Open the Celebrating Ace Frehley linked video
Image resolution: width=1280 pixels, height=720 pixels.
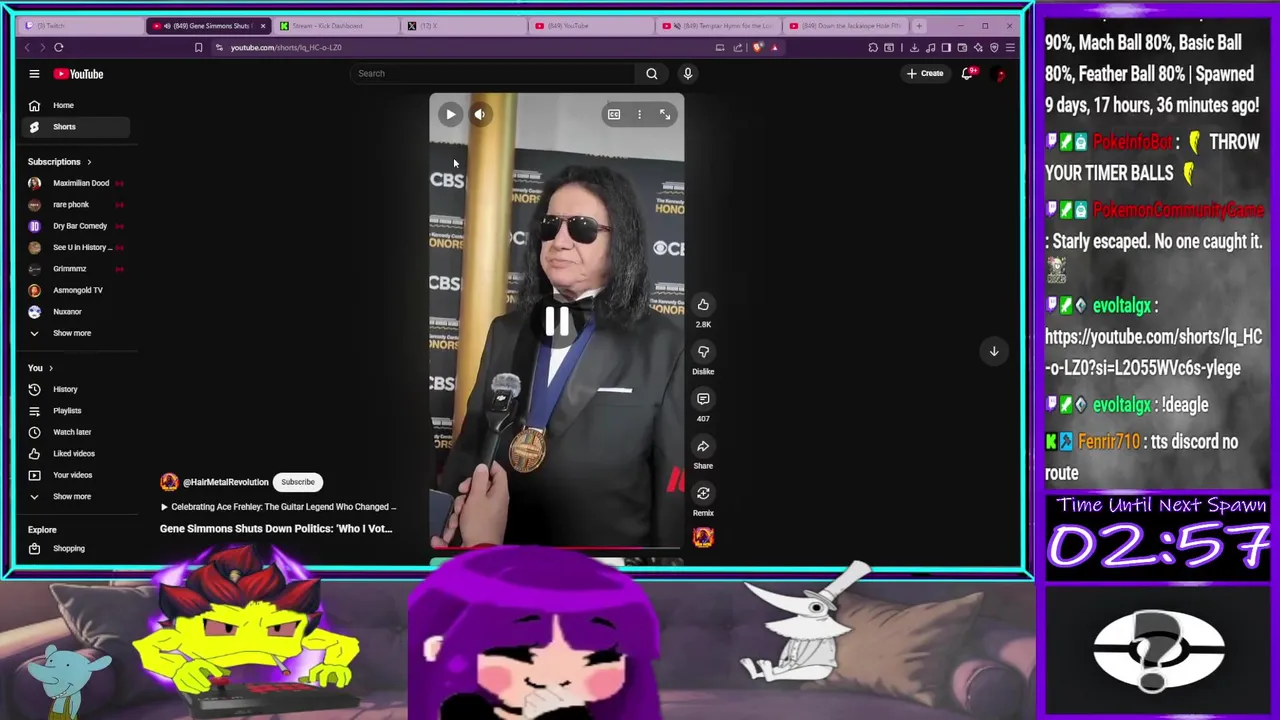(x=279, y=507)
